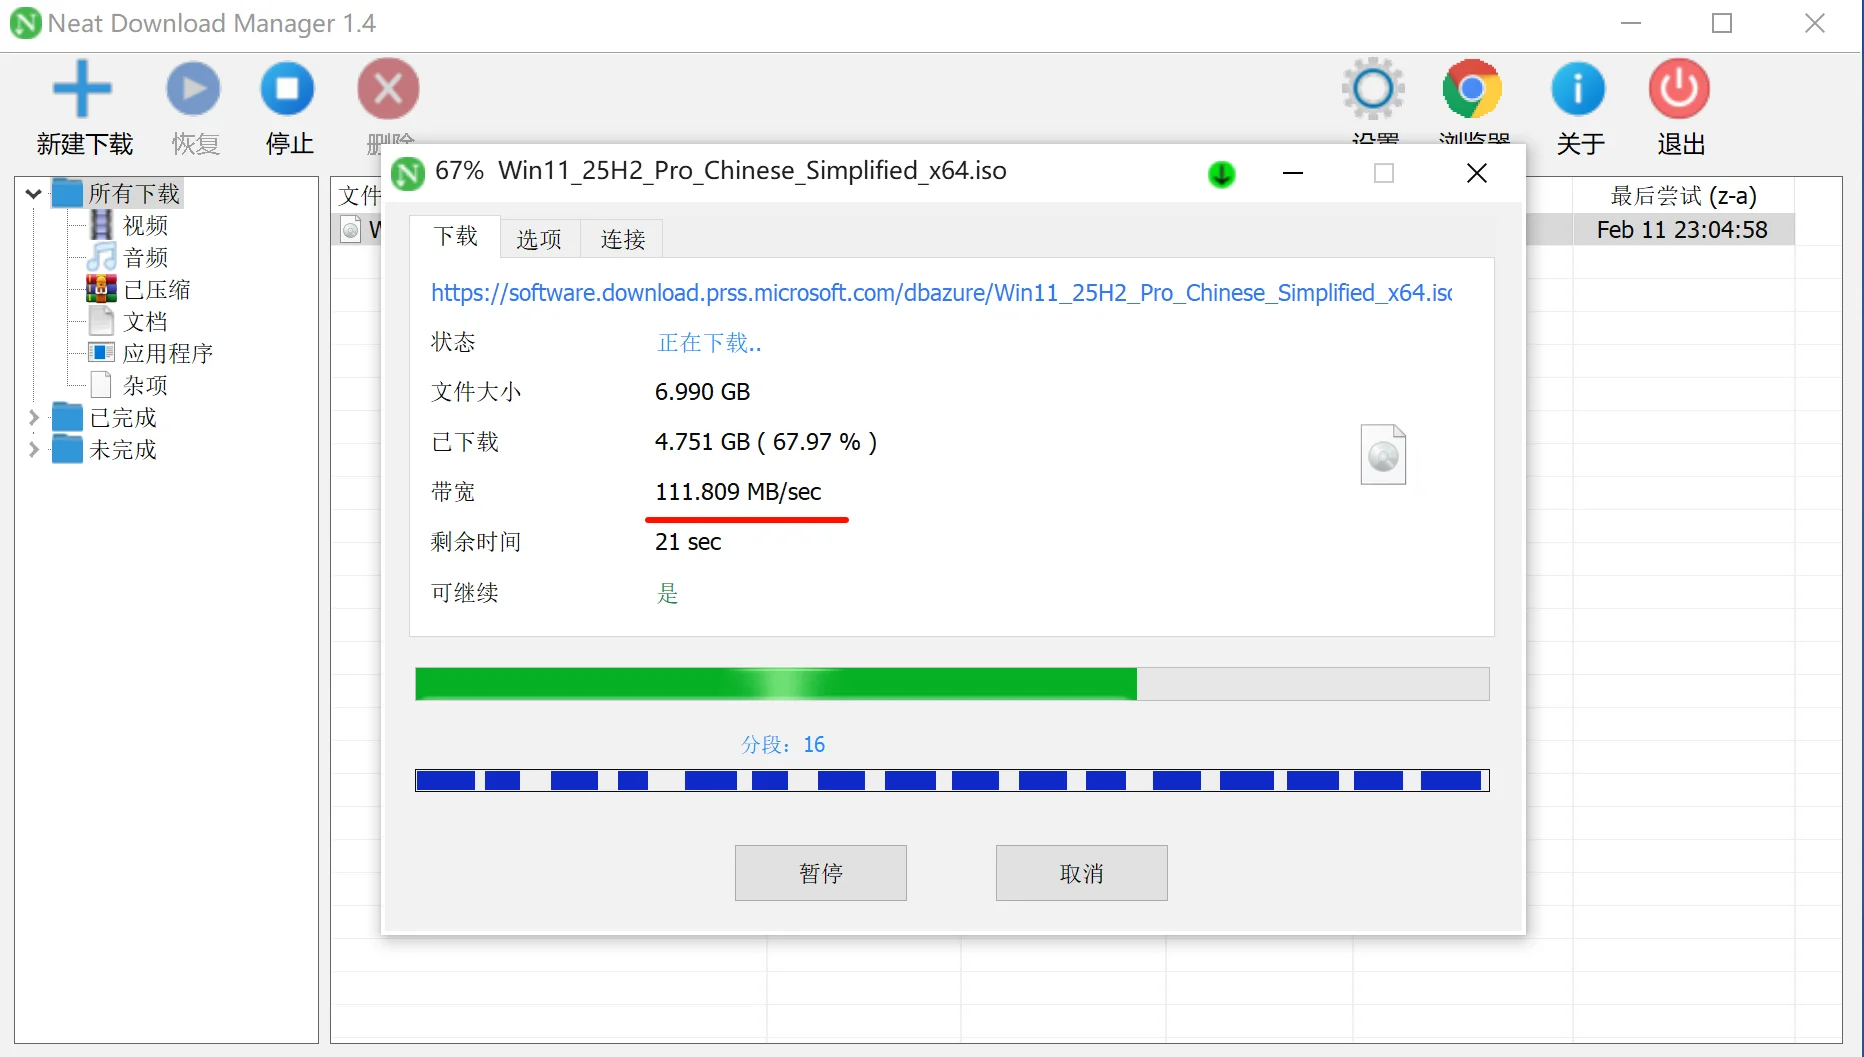The width and height of the screenshot is (1864, 1057).
Task: Select the 视频 film icon category
Action: pos(102,225)
